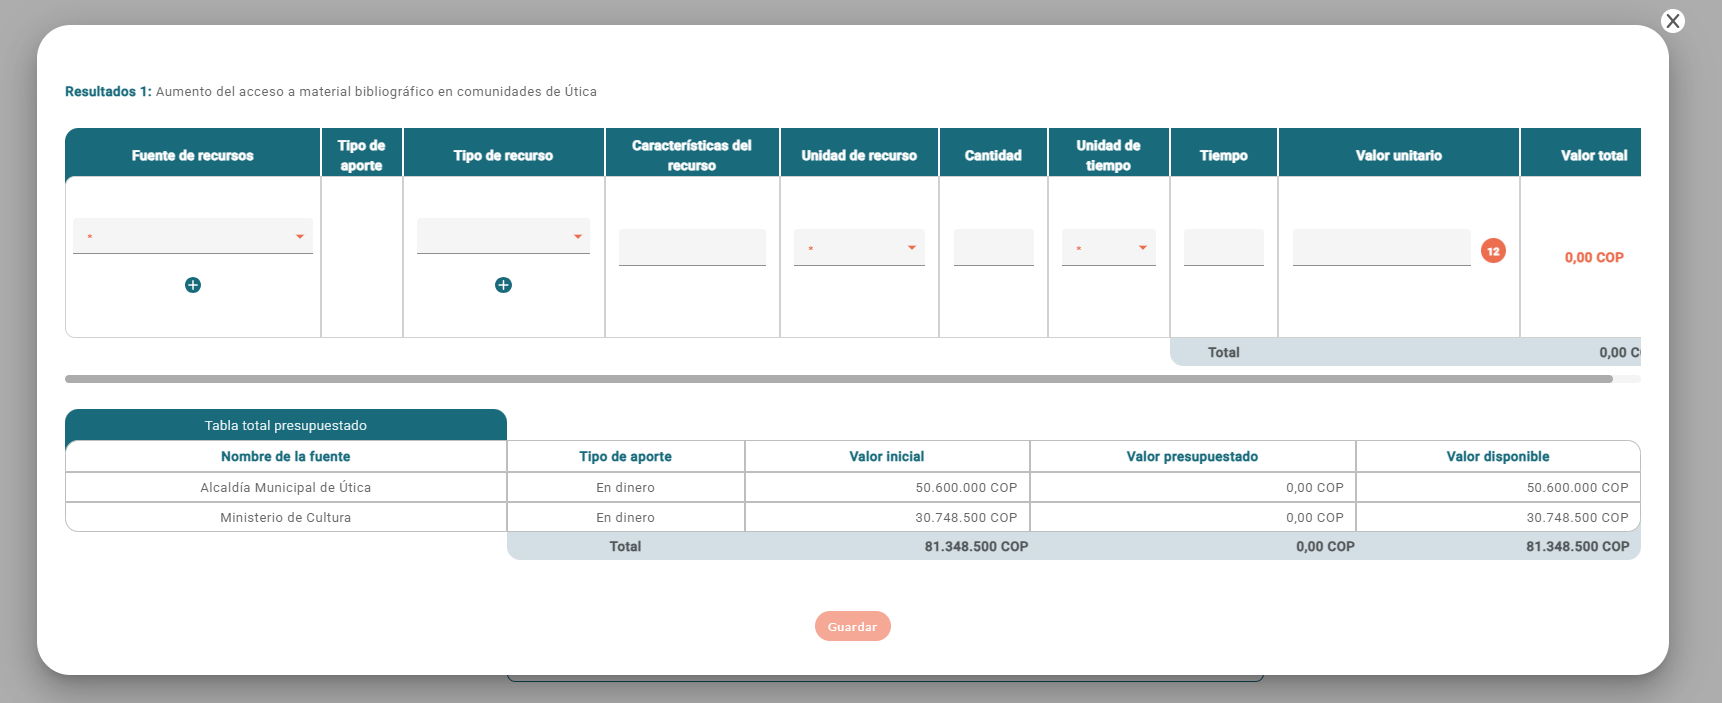The height and width of the screenshot is (703, 1722).
Task: Select the Tabla total presupuestado tab
Action: [286, 425]
